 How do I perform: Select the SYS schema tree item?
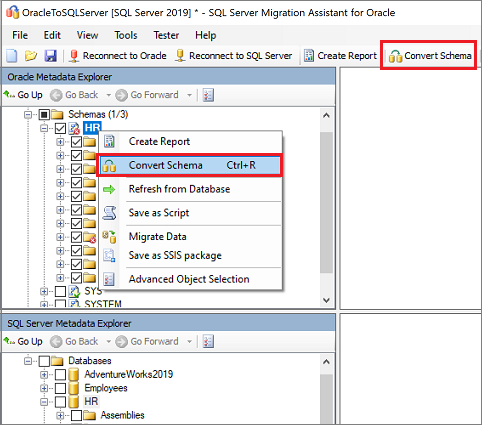point(93,291)
